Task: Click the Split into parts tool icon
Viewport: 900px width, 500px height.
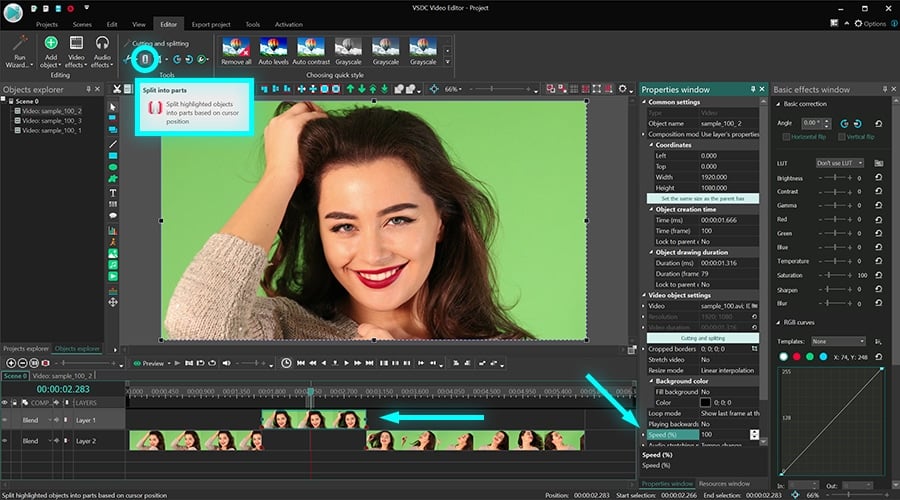Action: (145, 60)
